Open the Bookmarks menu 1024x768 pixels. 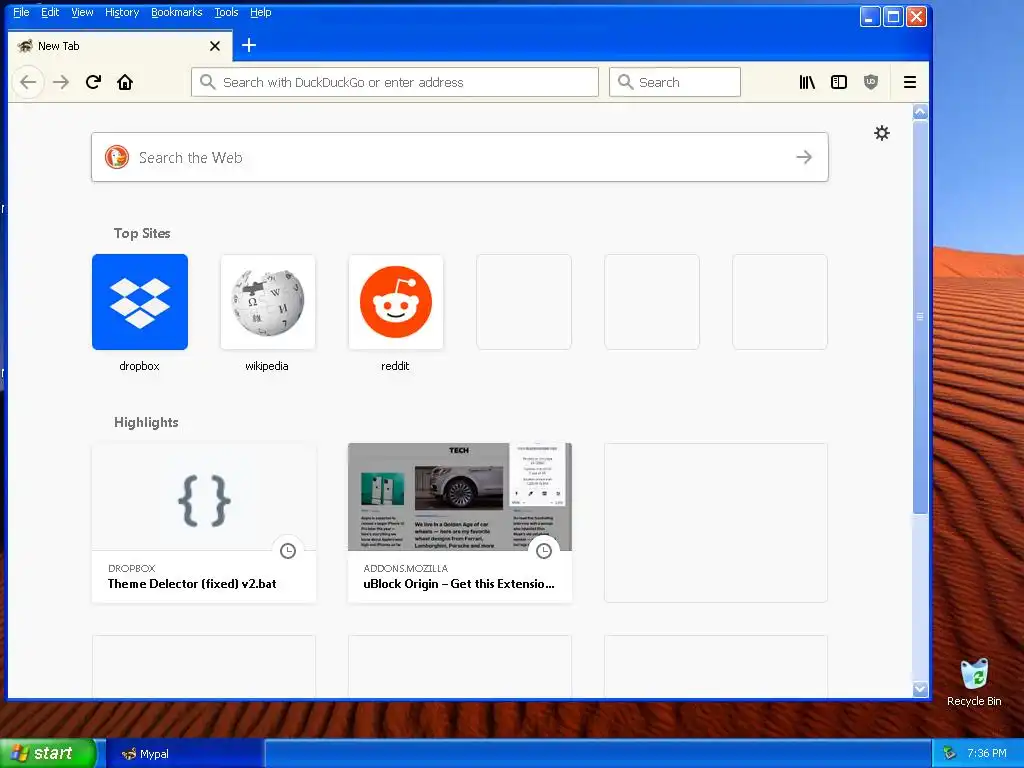pos(176,12)
